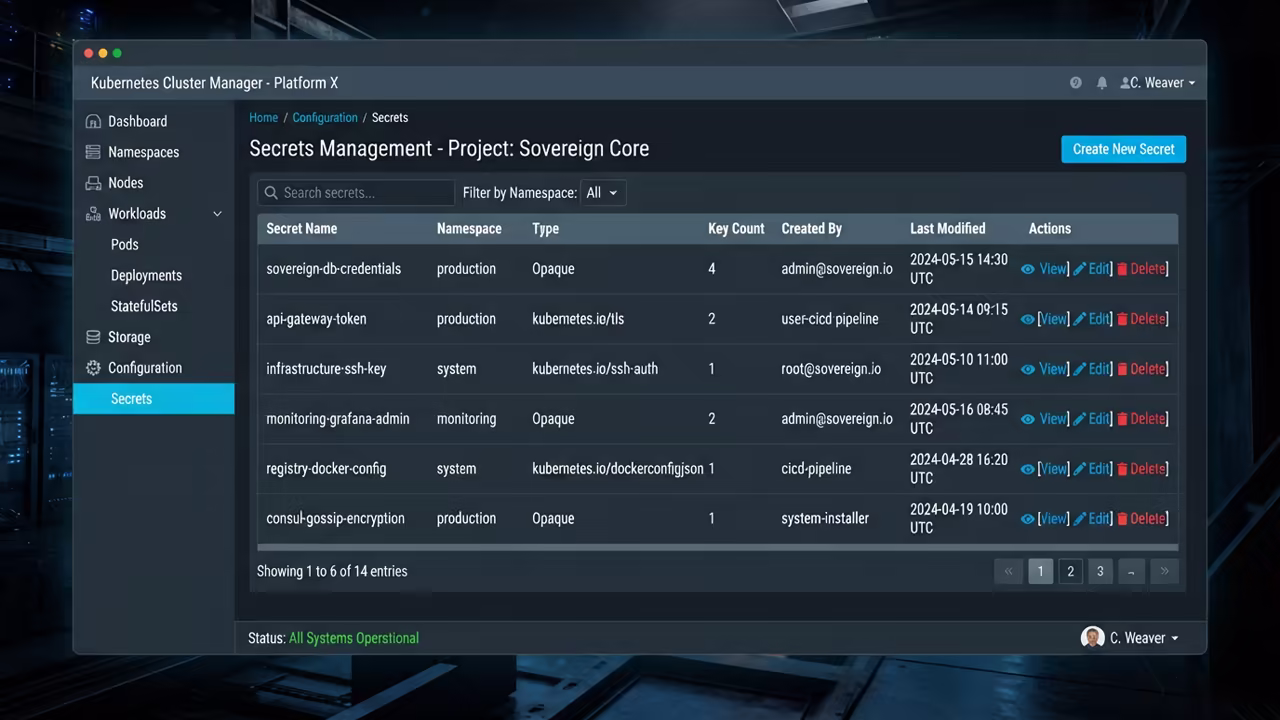Click the last page double-arrow button
The height and width of the screenshot is (720, 1280).
[x=1164, y=571]
